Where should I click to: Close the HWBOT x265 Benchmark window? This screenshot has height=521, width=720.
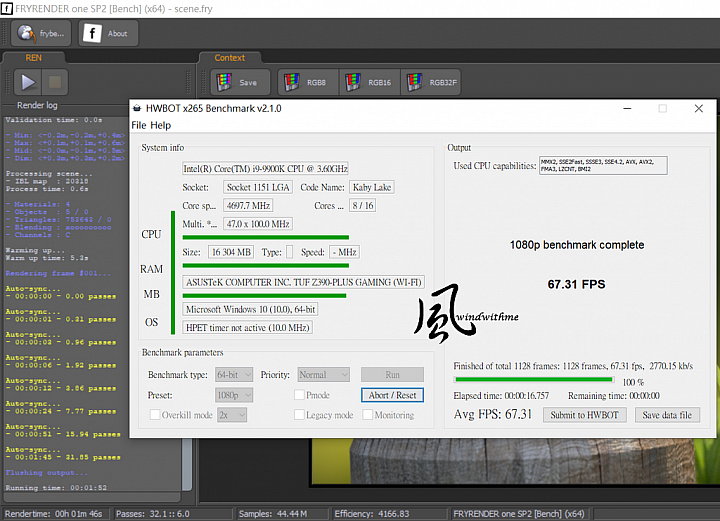698,108
